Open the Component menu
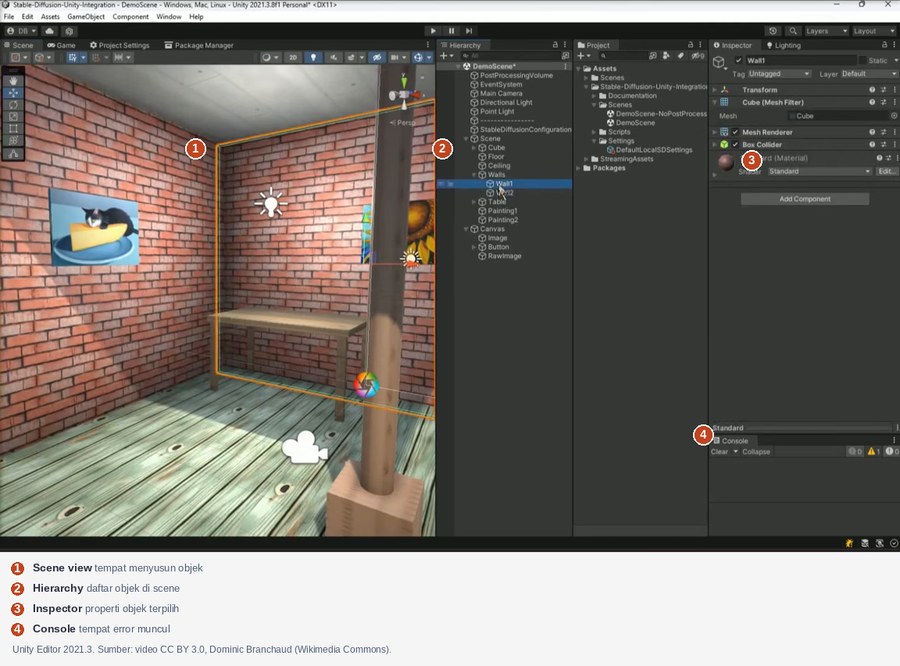The width and height of the screenshot is (900, 666). click(130, 17)
